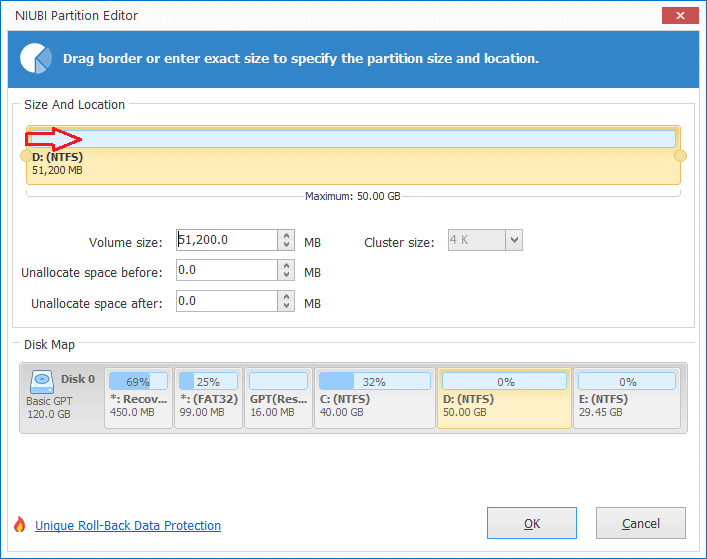Click the 0% usage bar of E: drive

point(627,381)
